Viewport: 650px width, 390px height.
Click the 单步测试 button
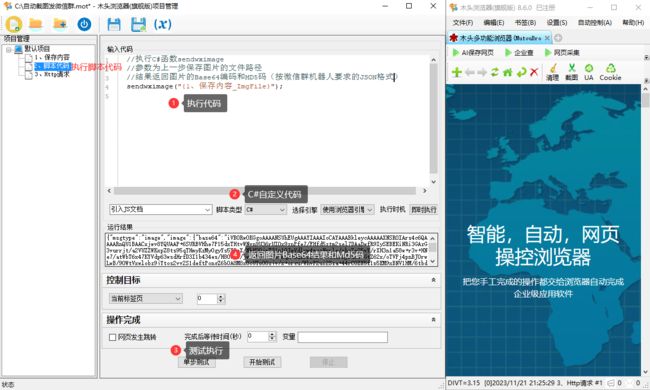click(x=197, y=363)
